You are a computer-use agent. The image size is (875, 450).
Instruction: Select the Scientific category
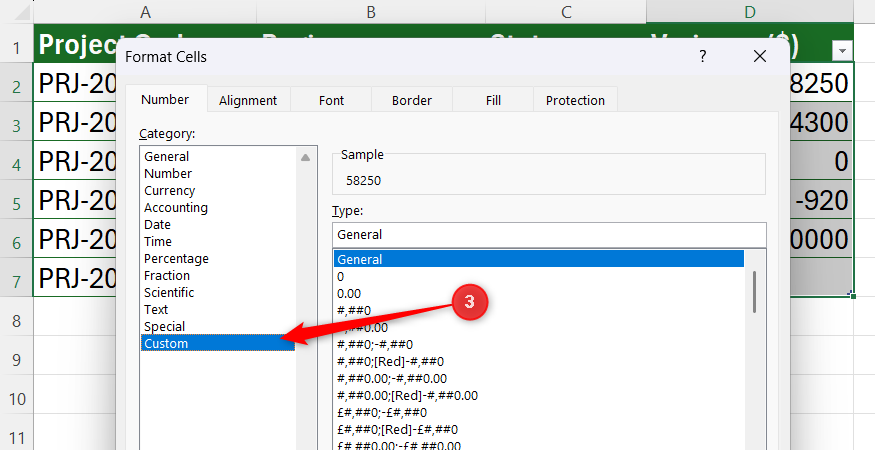point(218,293)
